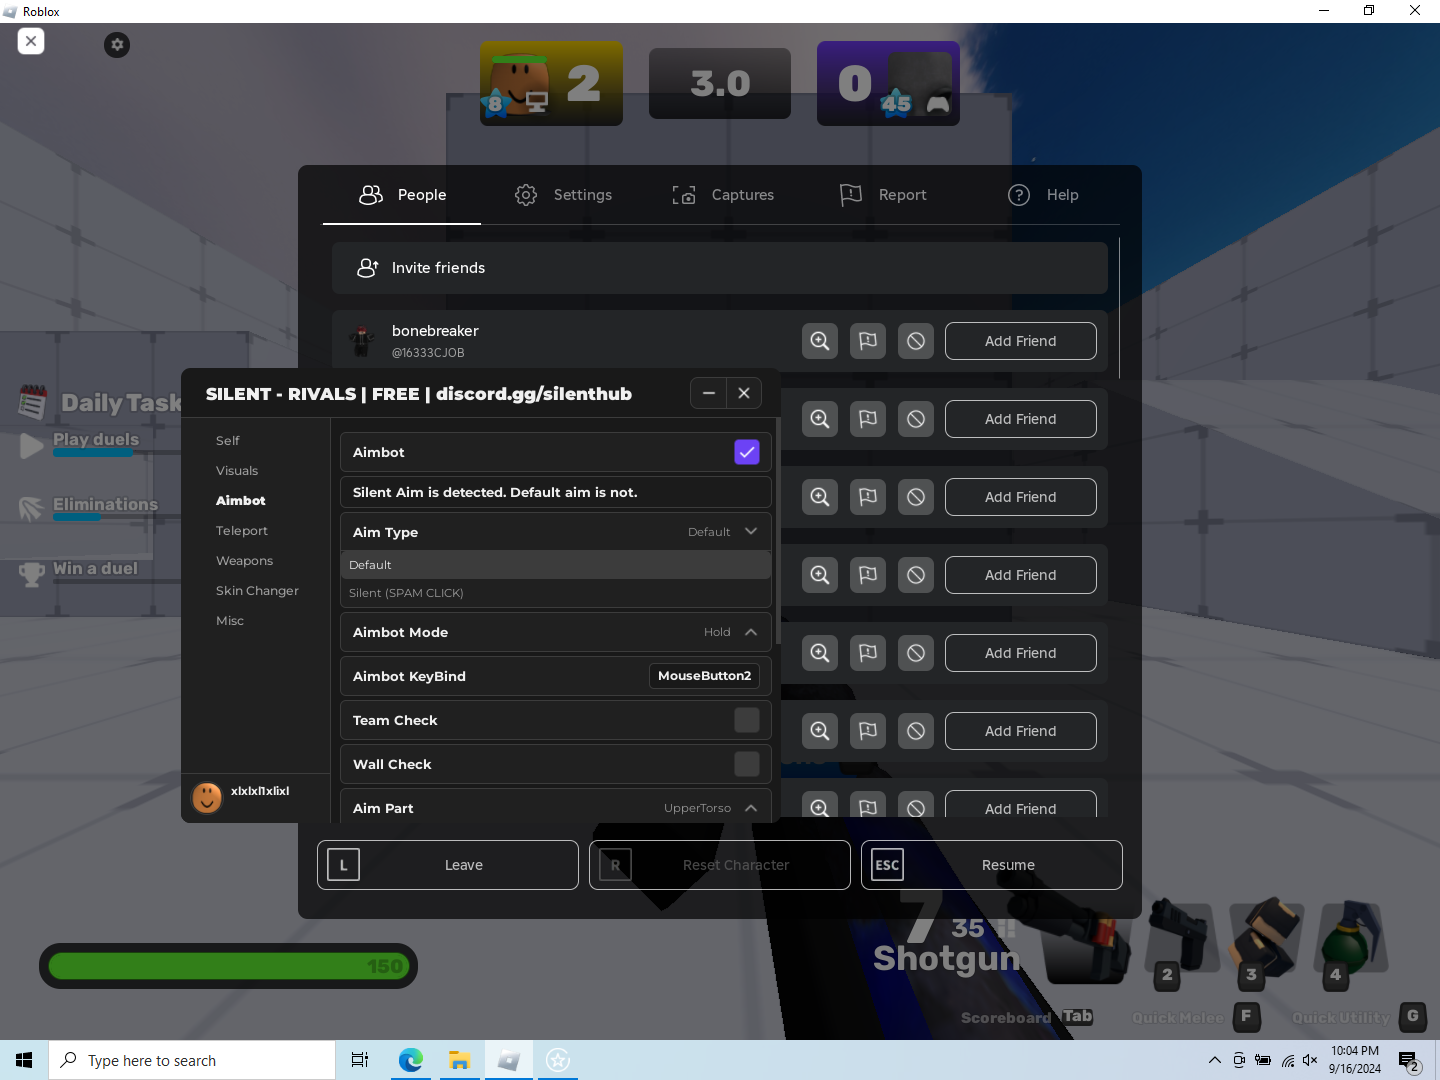This screenshot has height=1080, width=1440.
Task: Open the Visuals section in the hub sidebar
Action: point(237,471)
